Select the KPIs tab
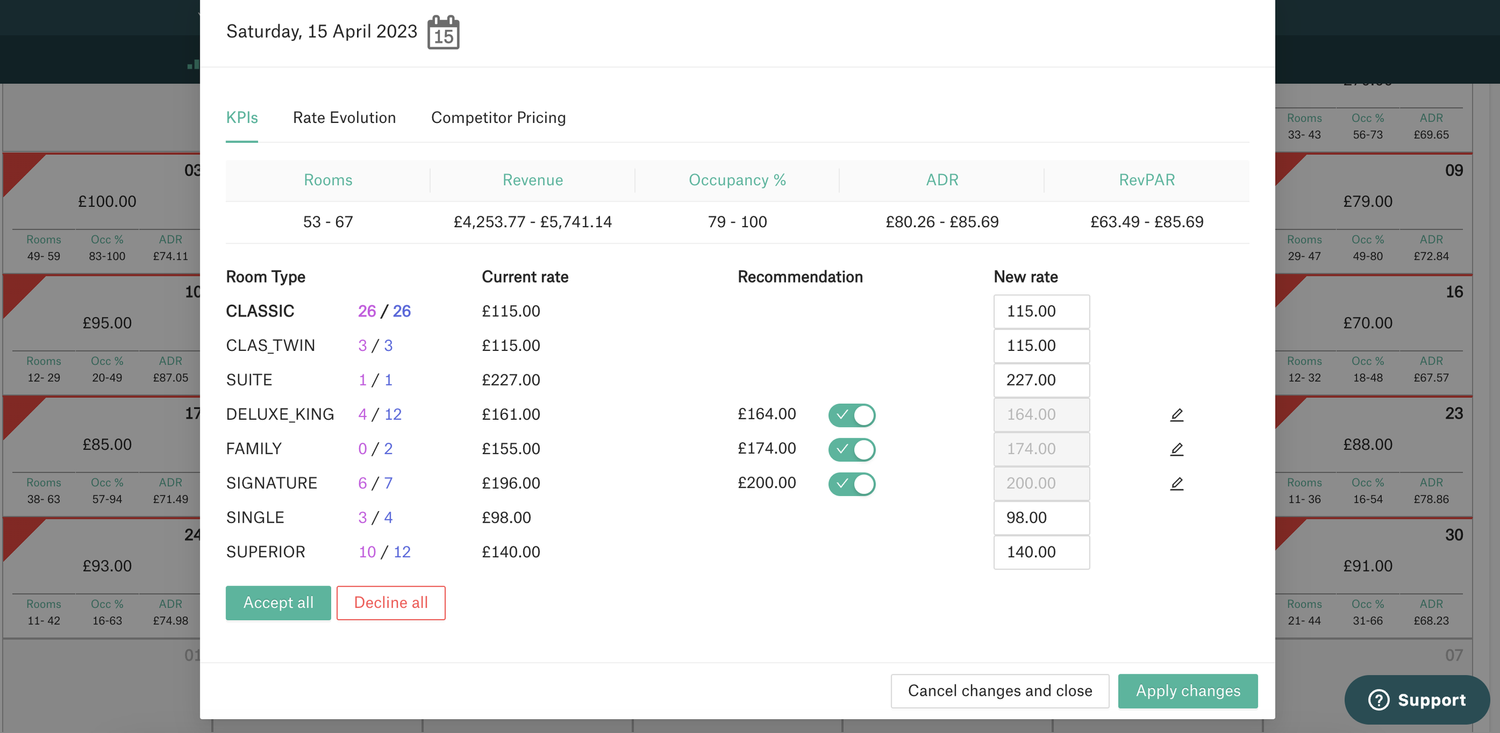1500x733 pixels. pyautogui.click(x=241, y=117)
